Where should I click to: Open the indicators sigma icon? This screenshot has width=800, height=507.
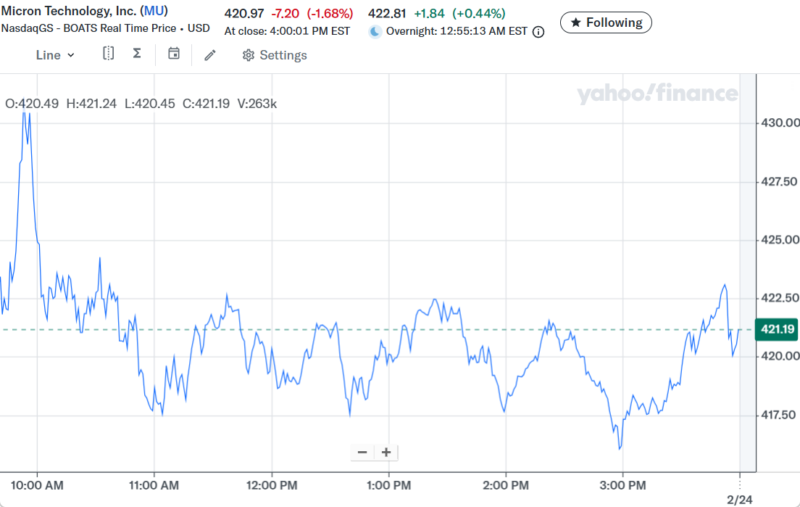click(x=137, y=55)
